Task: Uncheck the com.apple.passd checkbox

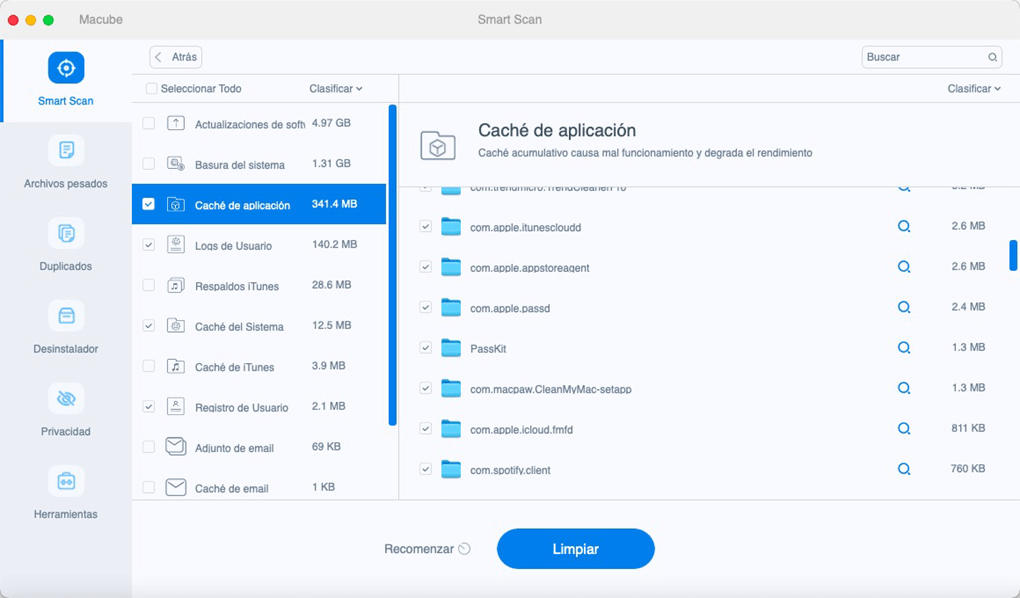Action: tap(425, 307)
